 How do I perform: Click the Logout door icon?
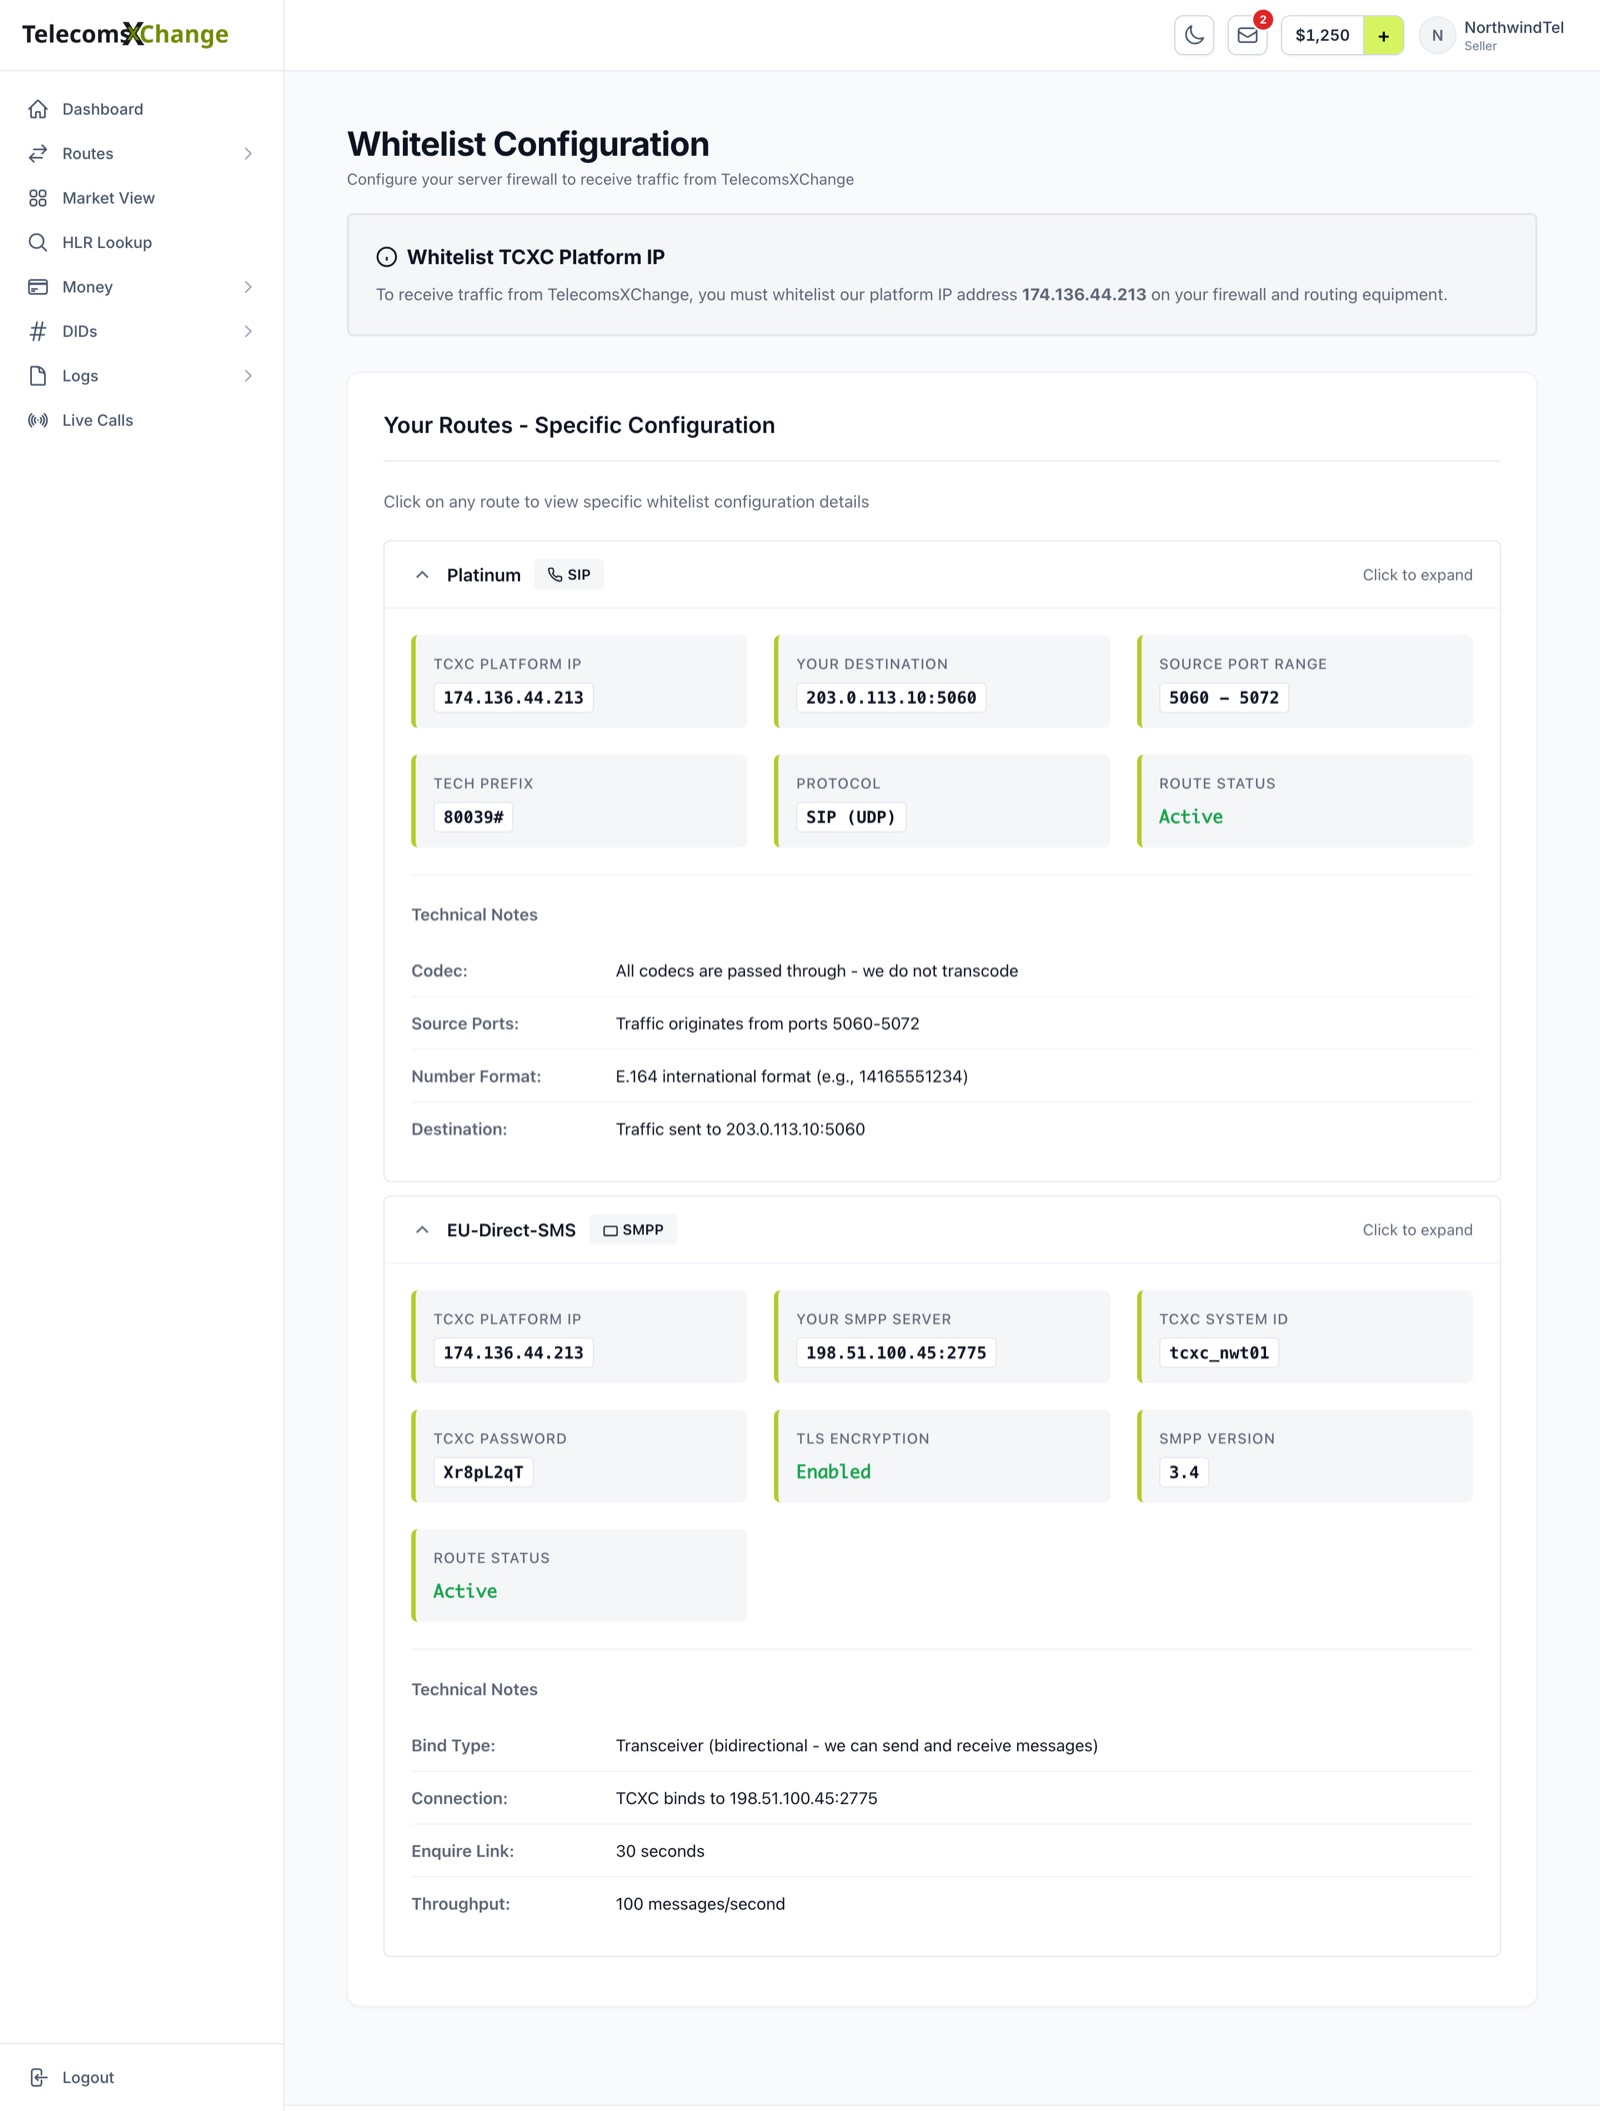tap(38, 2077)
